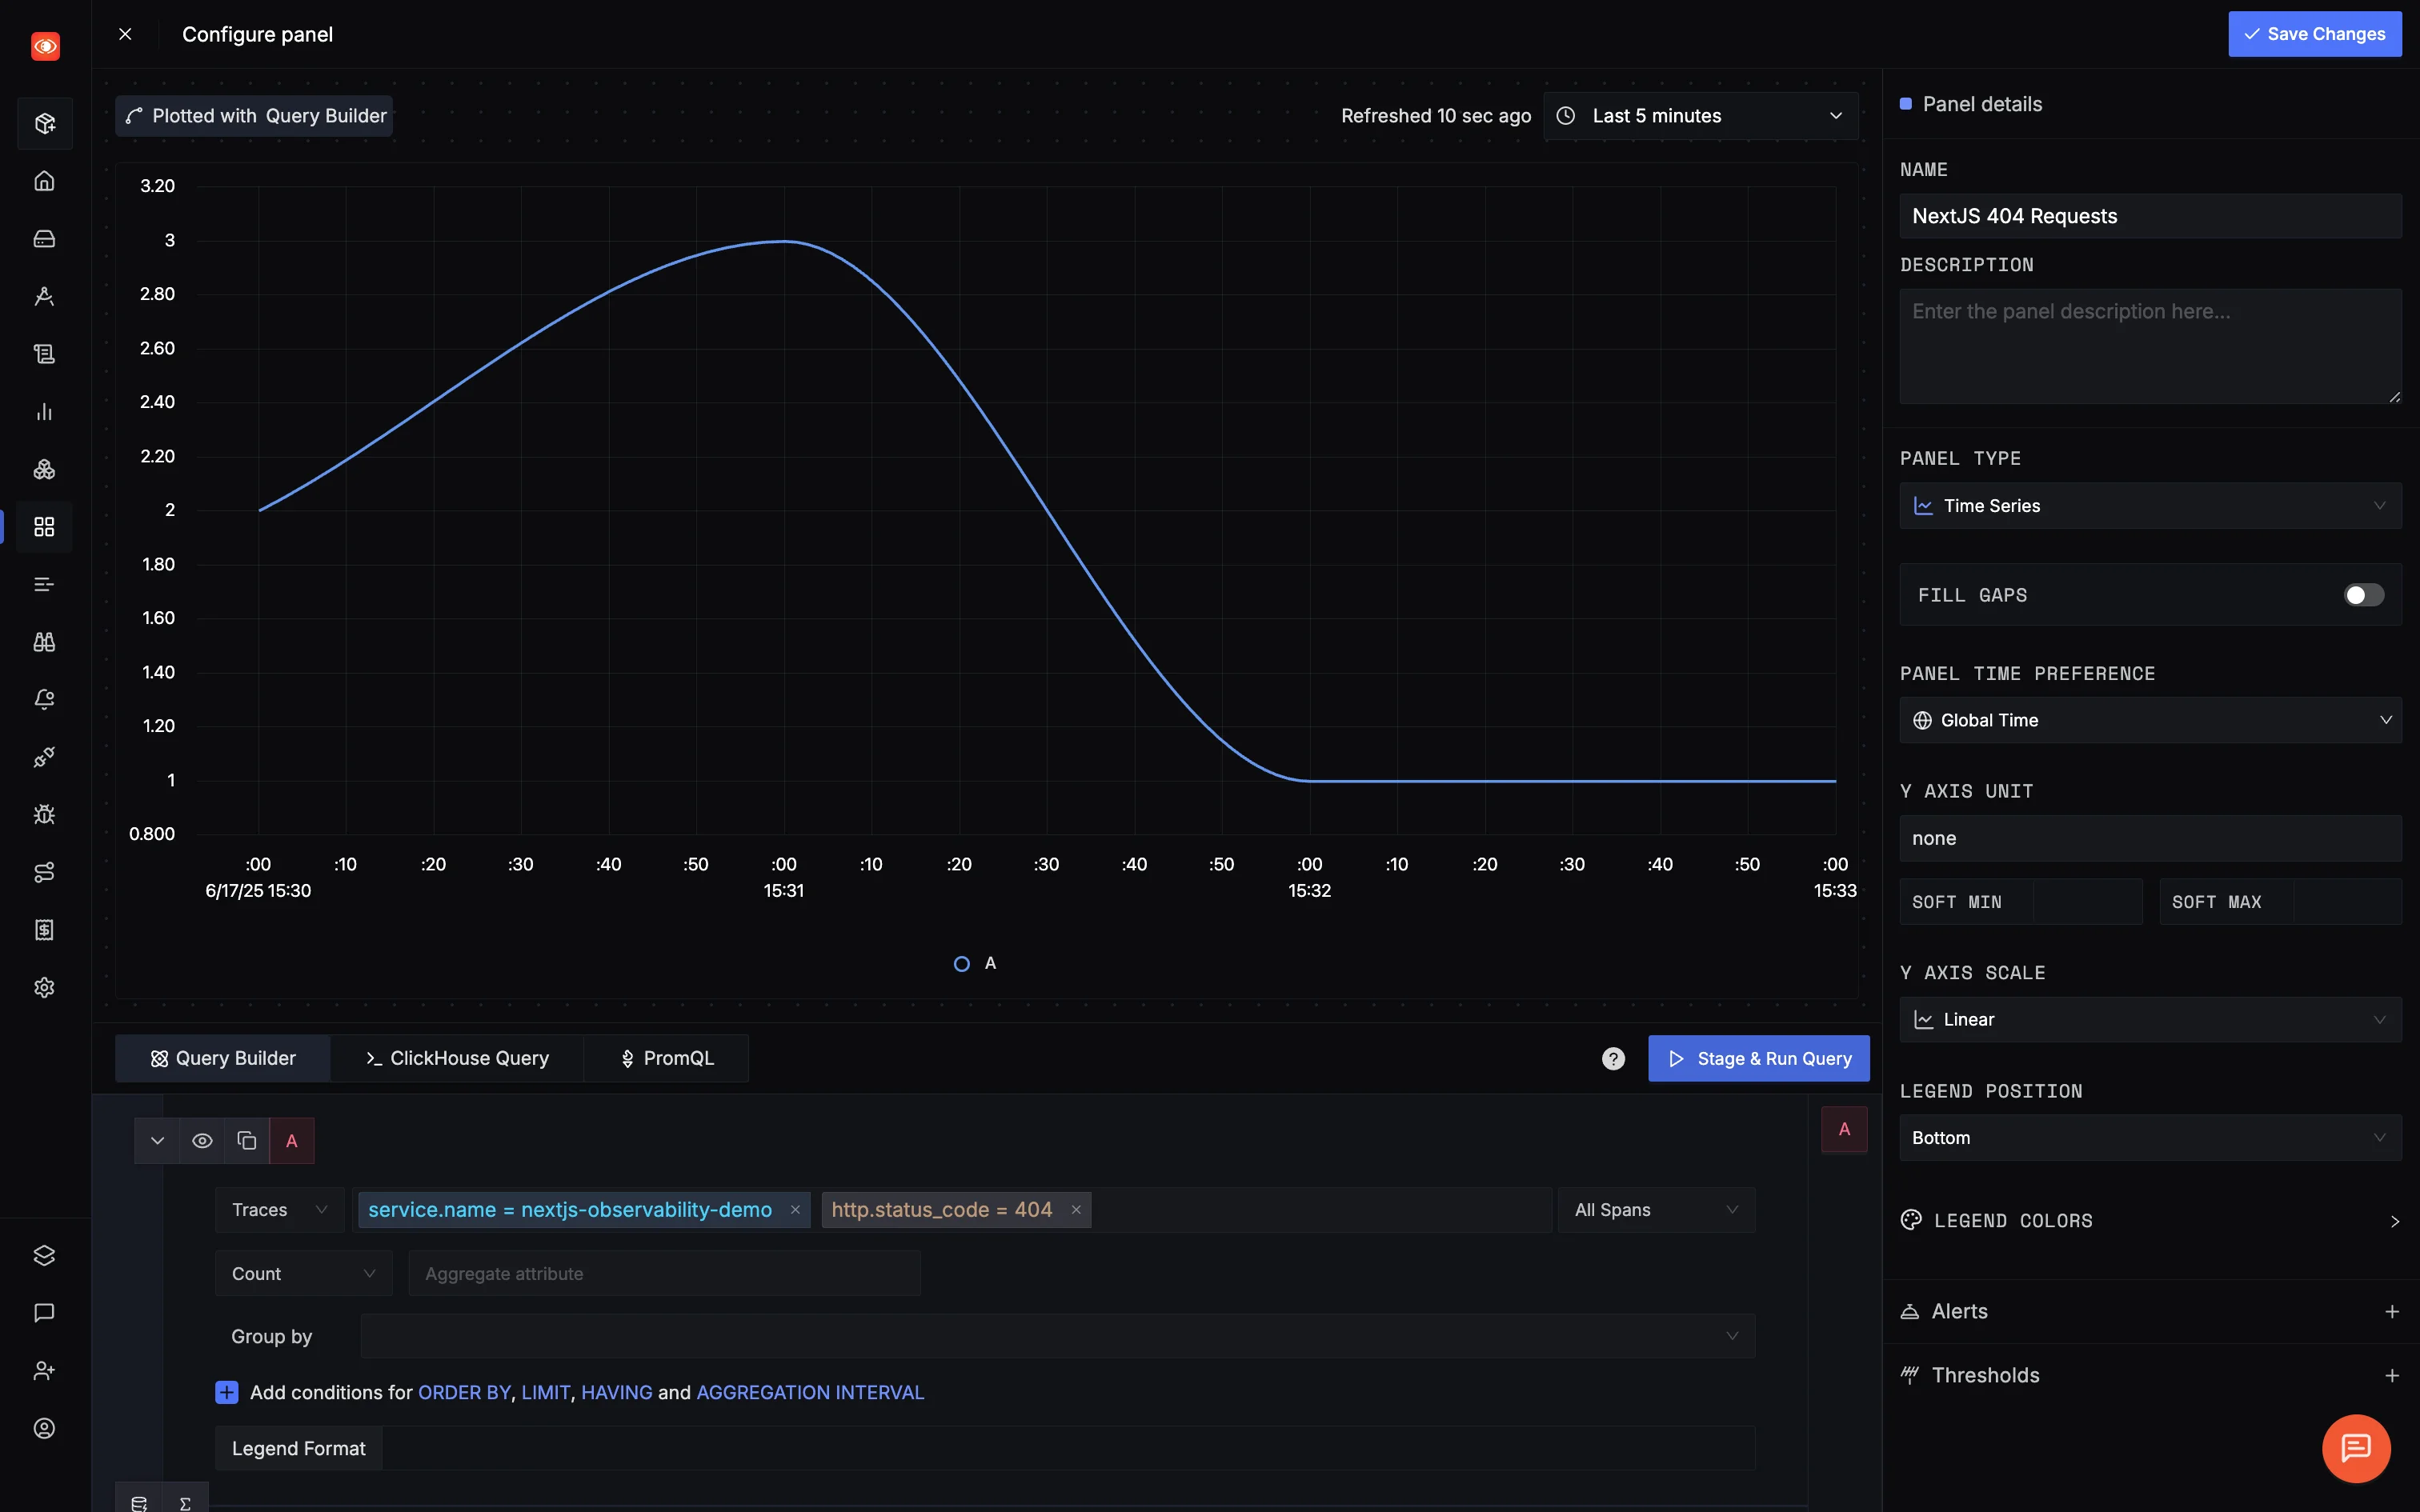Clone query A with copy icon

pos(247,1141)
